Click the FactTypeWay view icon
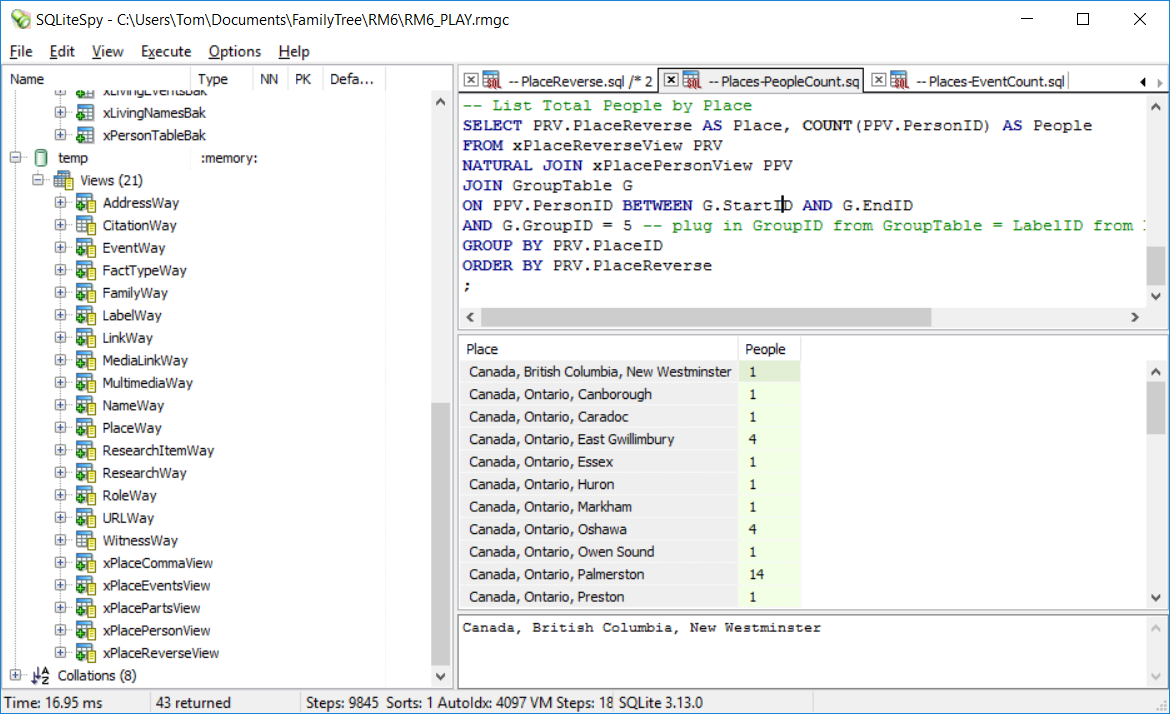Screen dimensions: 1170x714 (86, 270)
